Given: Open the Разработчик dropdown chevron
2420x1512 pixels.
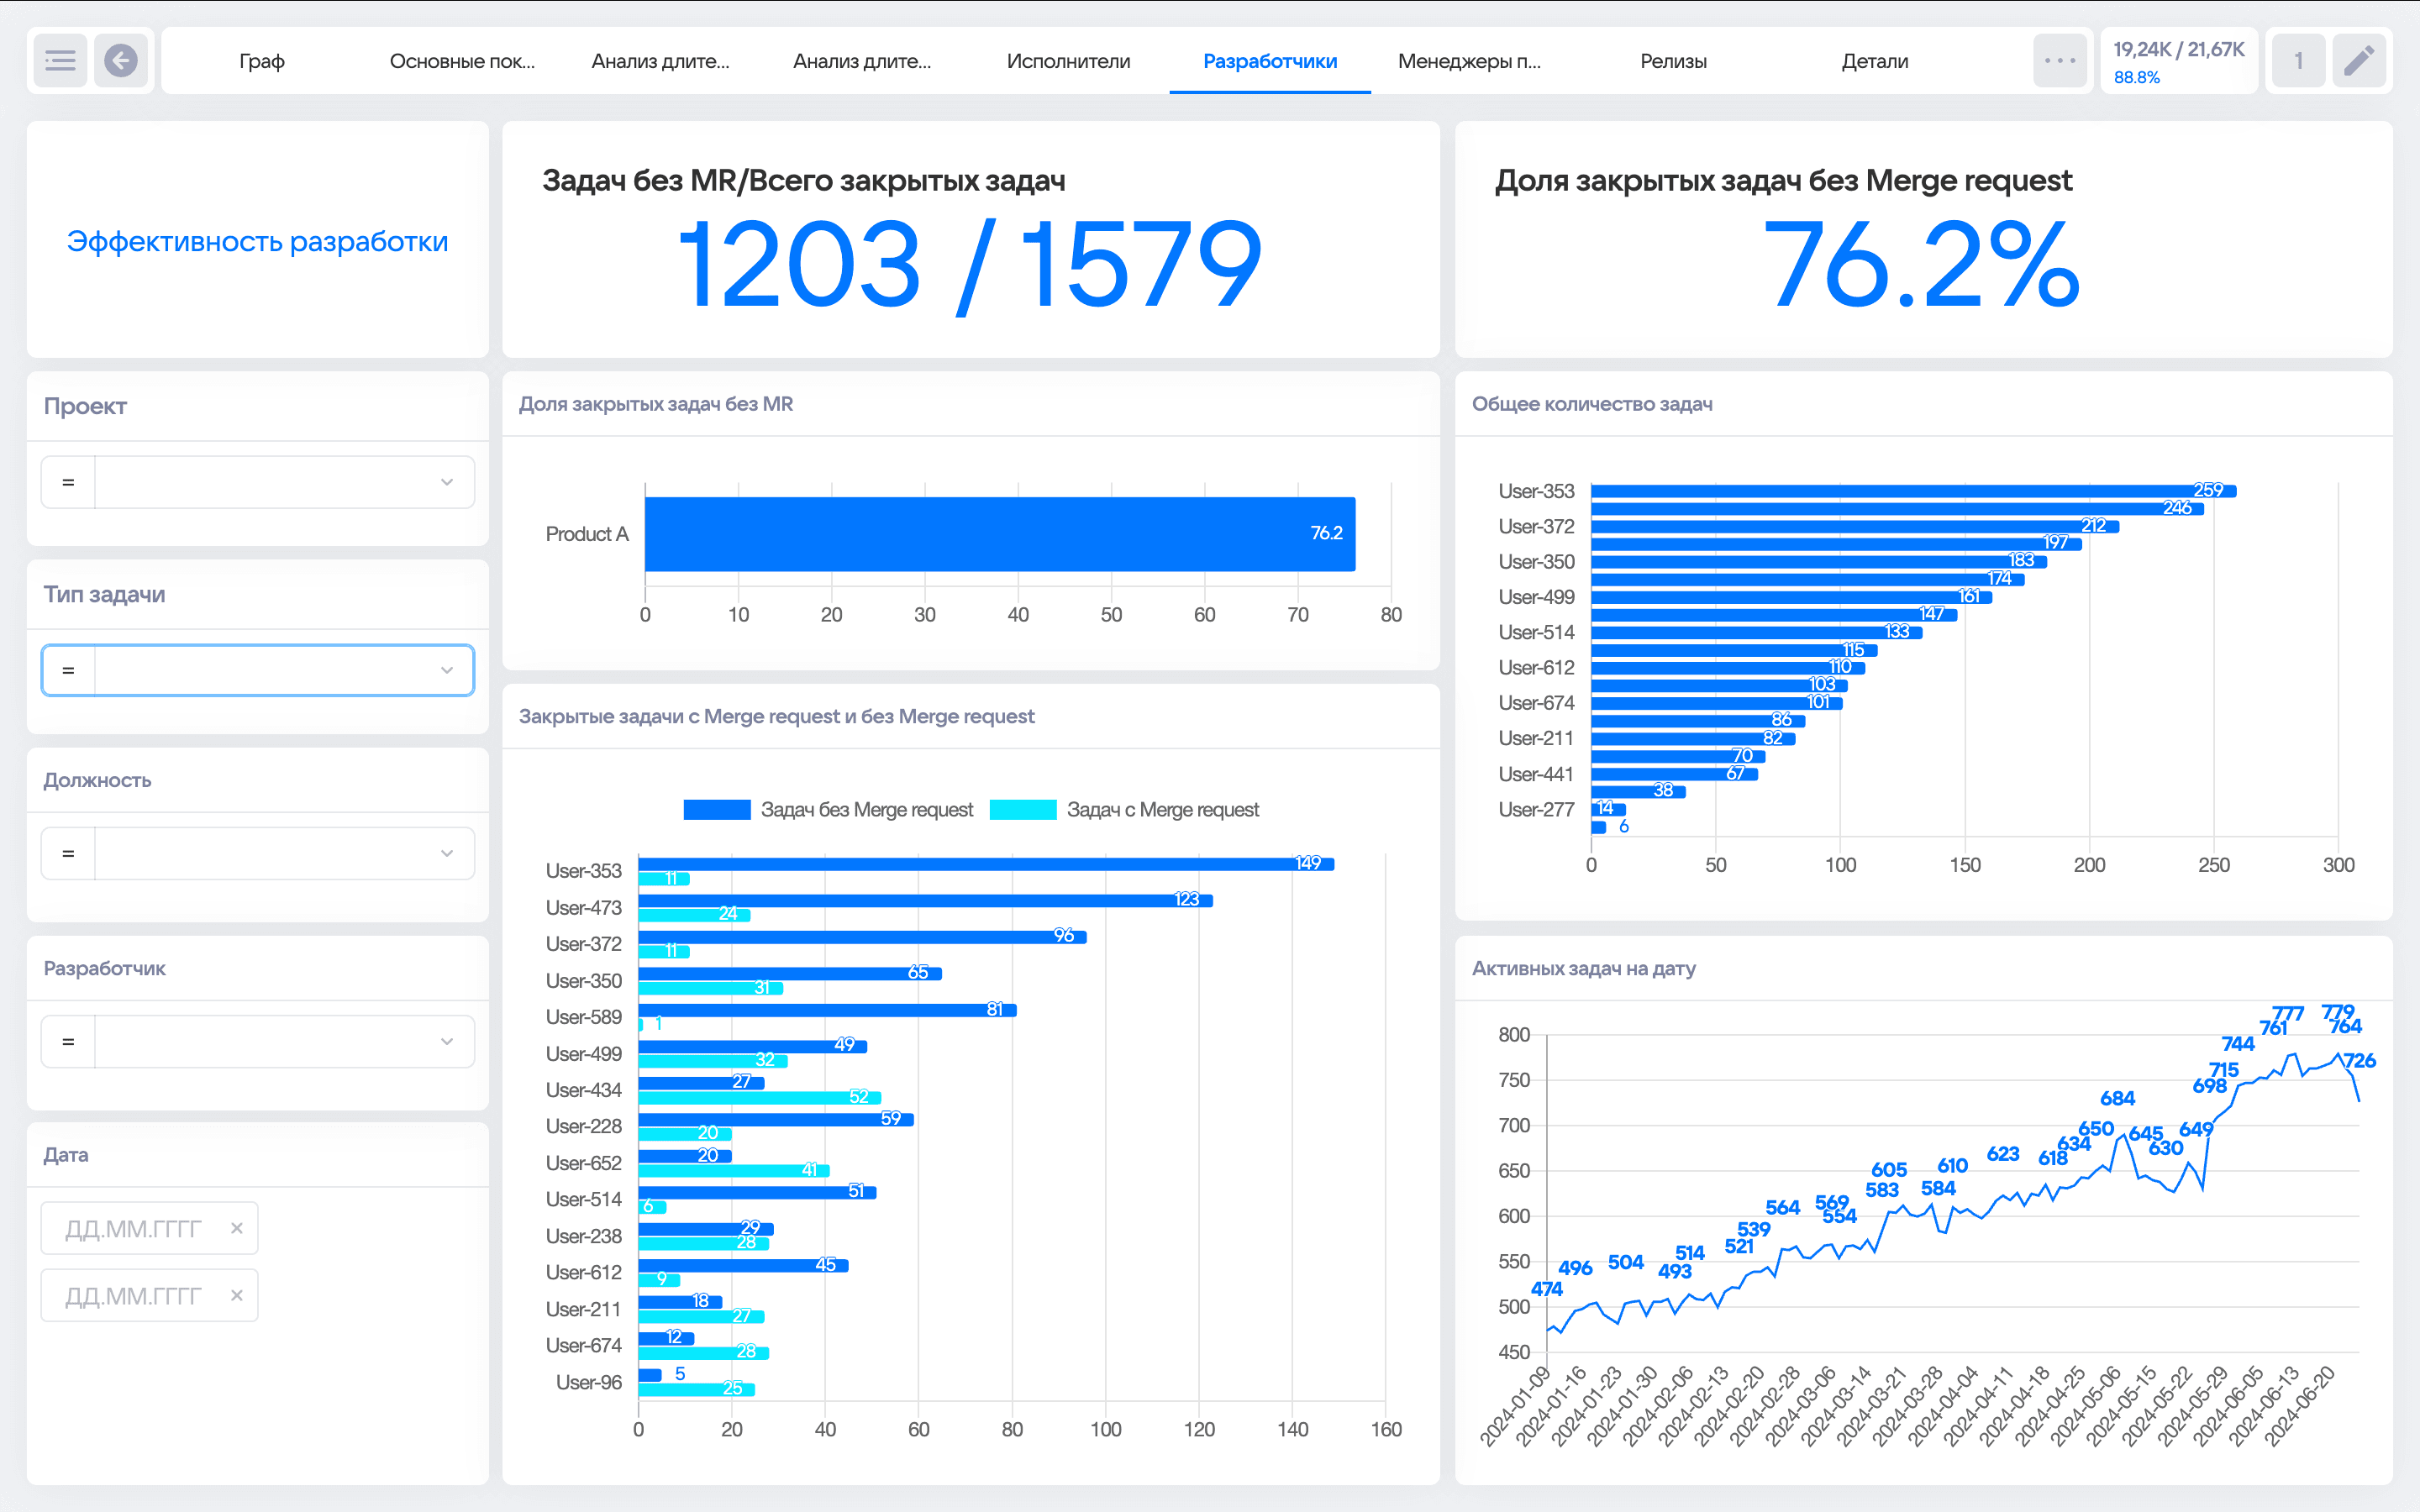Looking at the screenshot, I should click(446, 1042).
